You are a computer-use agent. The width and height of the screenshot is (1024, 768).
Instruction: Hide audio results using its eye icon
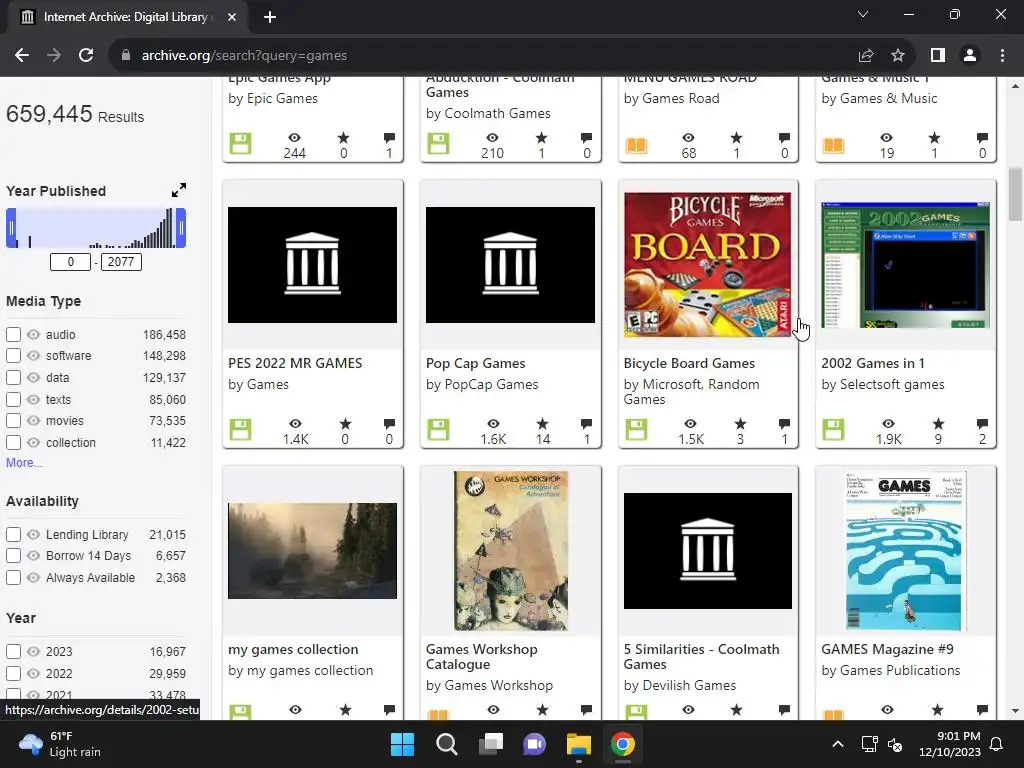click(x=33, y=334)
